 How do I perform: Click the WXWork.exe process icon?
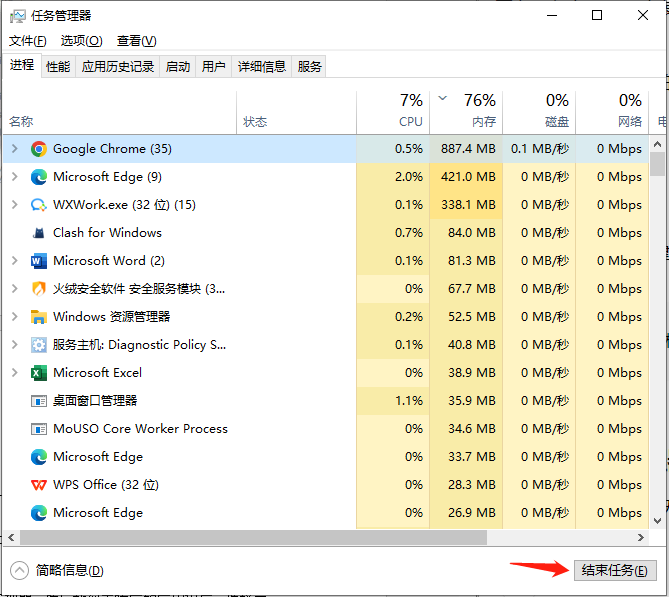click(x=39, y=205)
